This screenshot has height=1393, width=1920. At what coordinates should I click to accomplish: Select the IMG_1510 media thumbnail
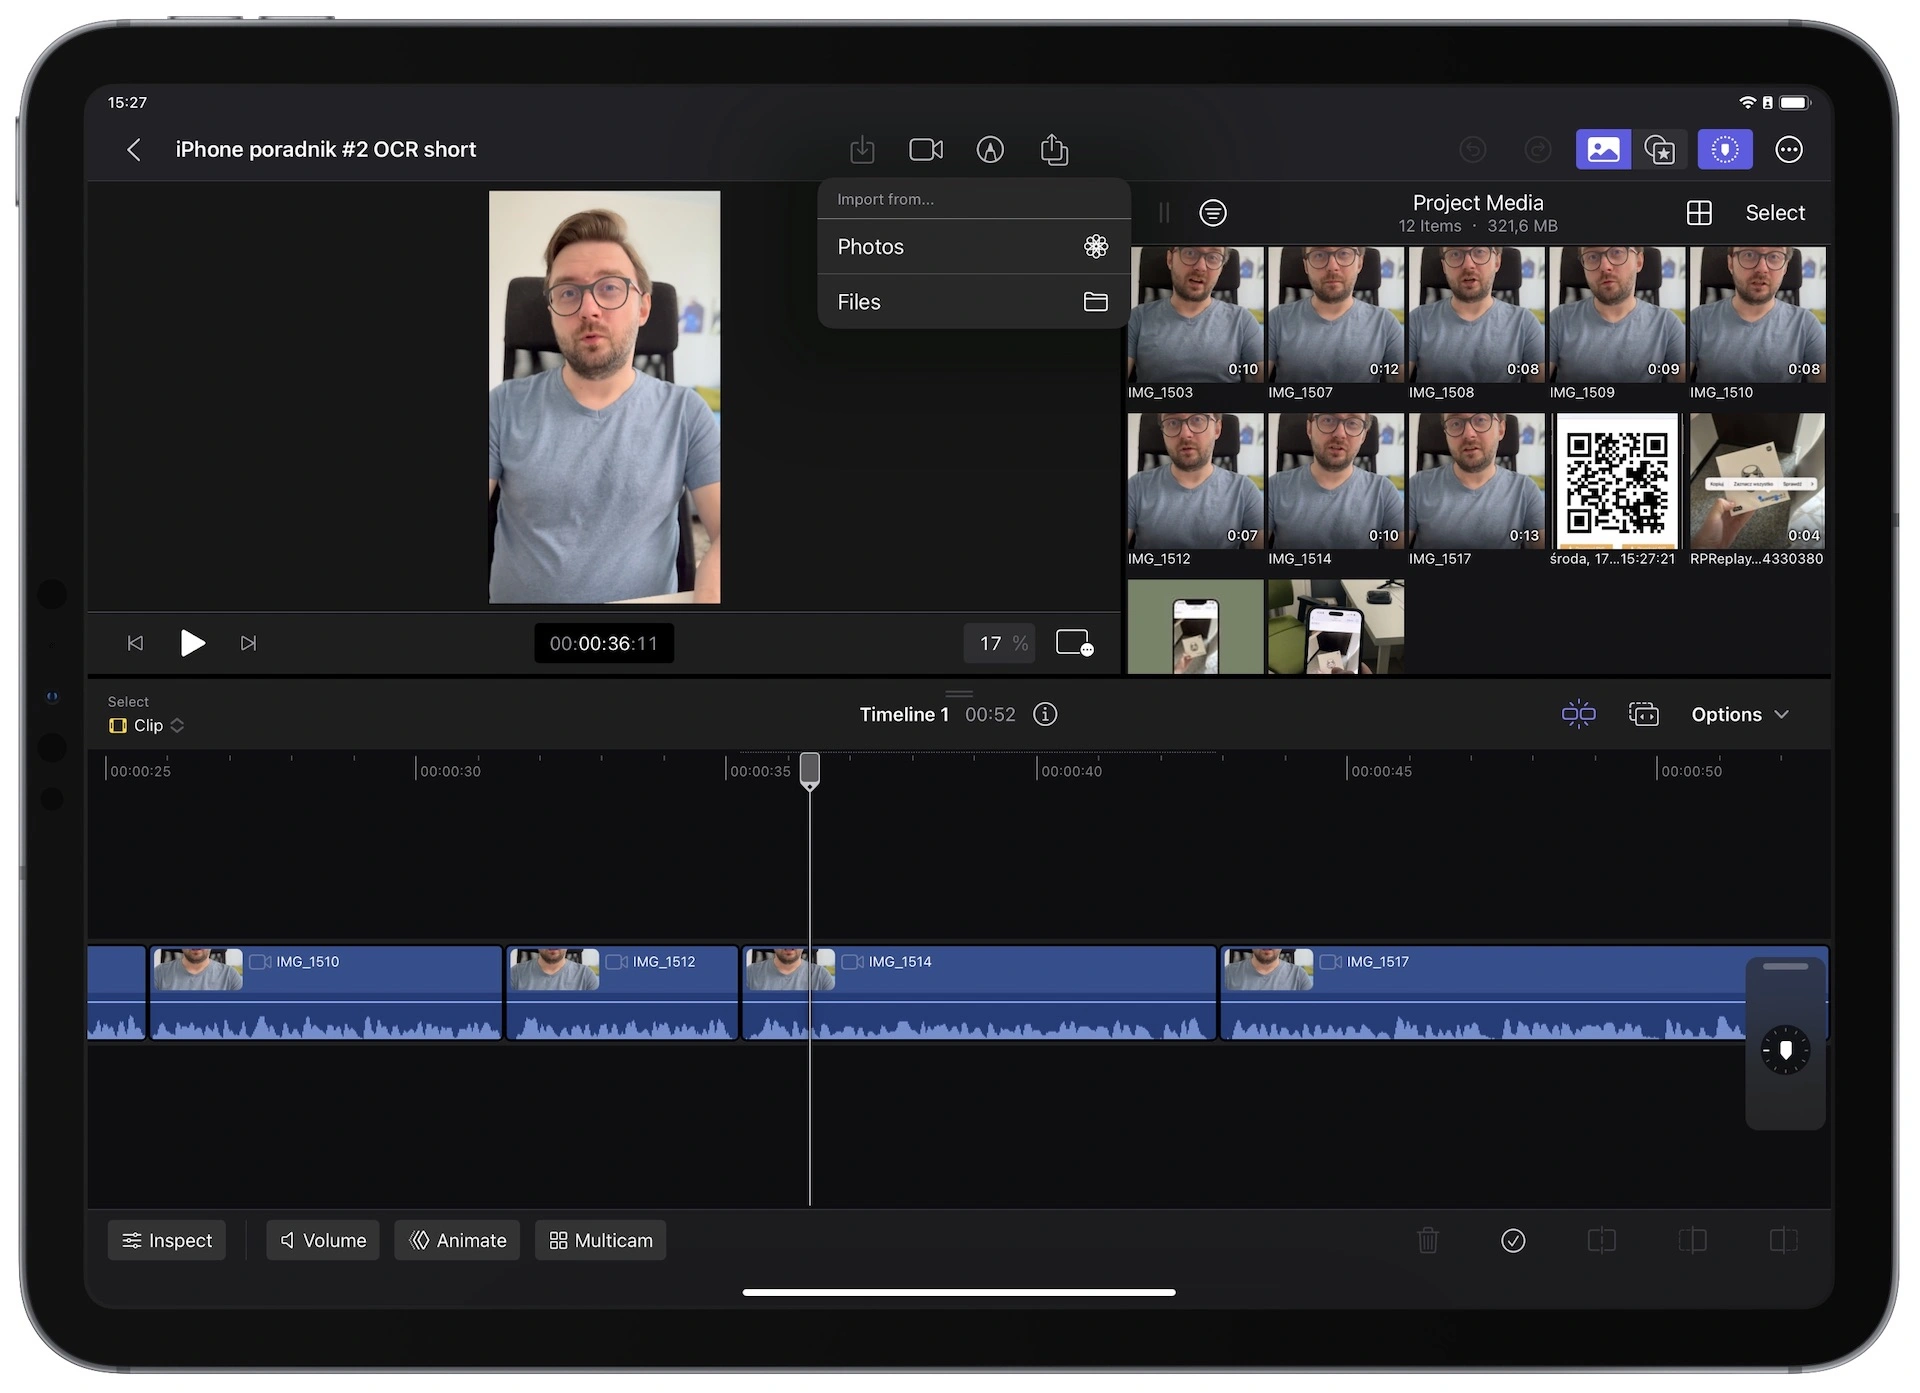[x=1757, y=315]
